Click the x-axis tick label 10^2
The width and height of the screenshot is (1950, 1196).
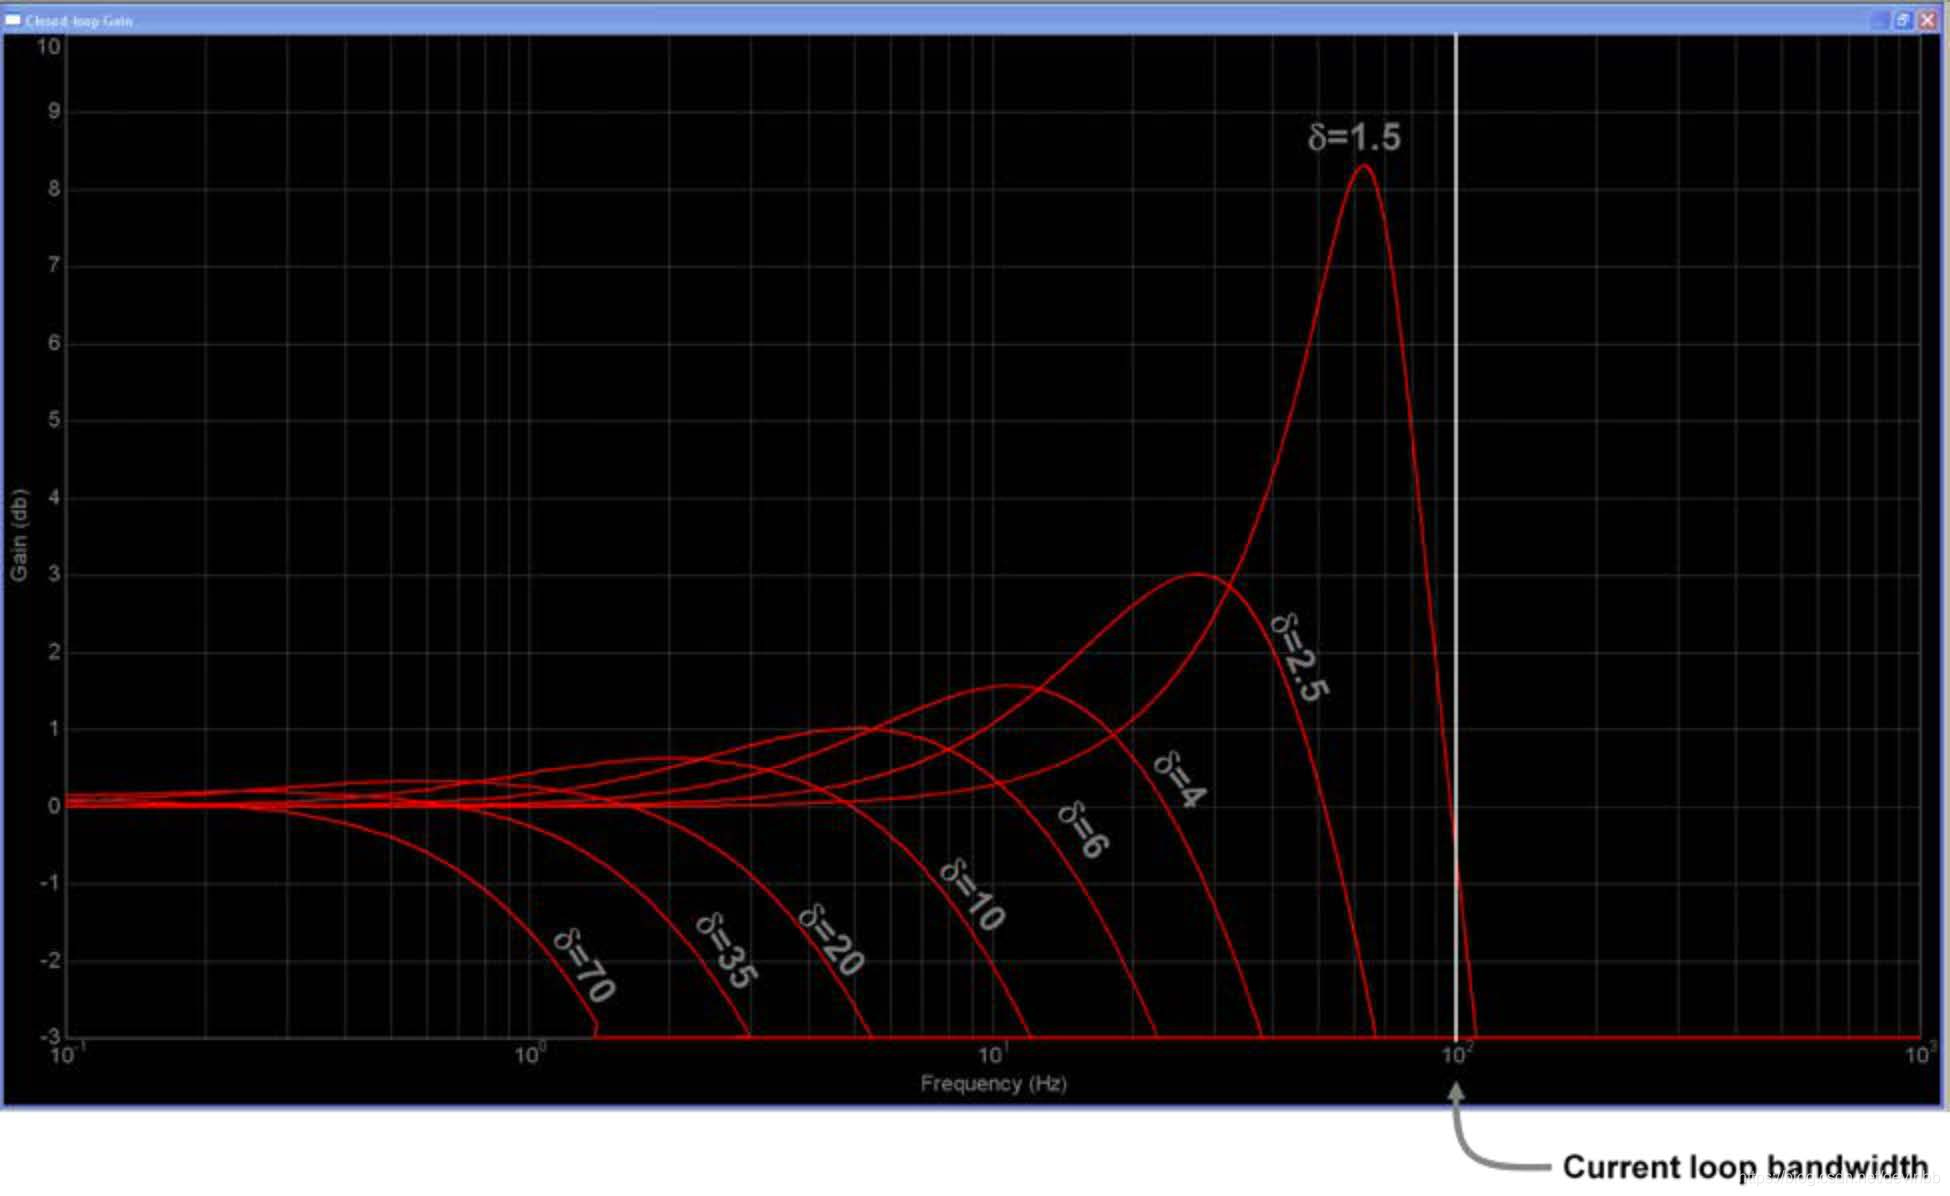(1456, 1054)
